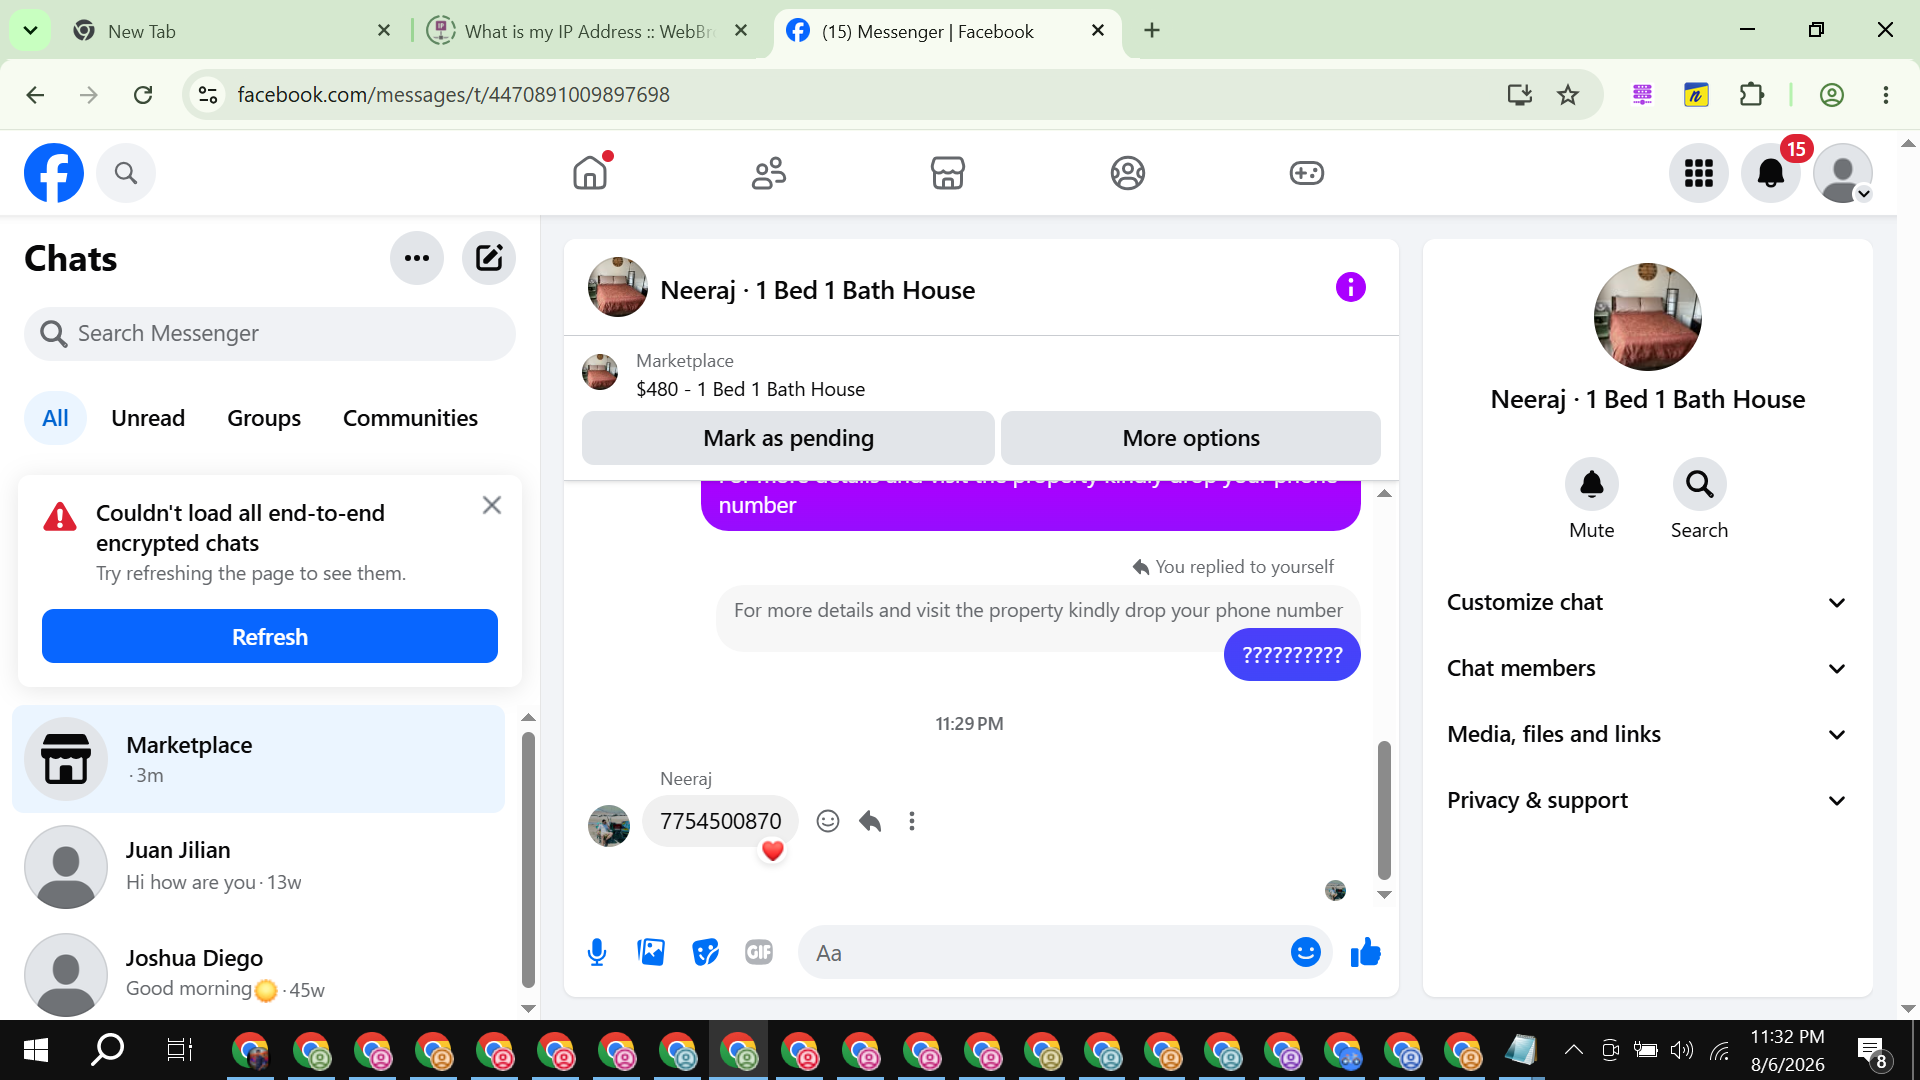Reply to the 7754500870 message
This screenshot has height=1080, width=1920.
870,821
